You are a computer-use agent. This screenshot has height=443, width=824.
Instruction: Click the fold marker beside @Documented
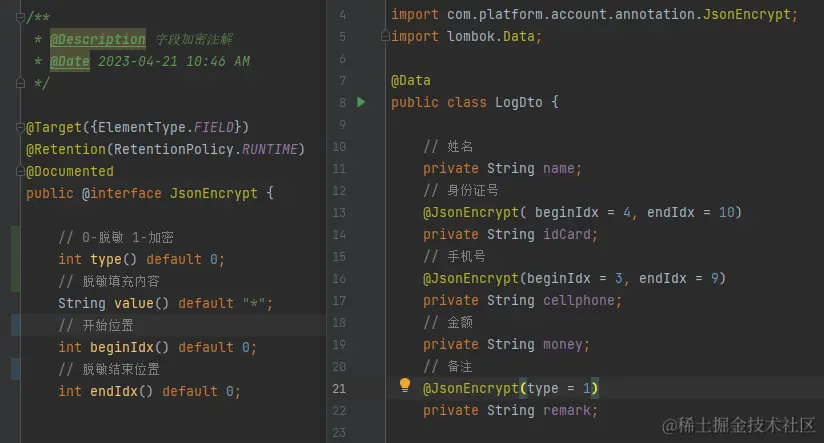click(20, 171)
